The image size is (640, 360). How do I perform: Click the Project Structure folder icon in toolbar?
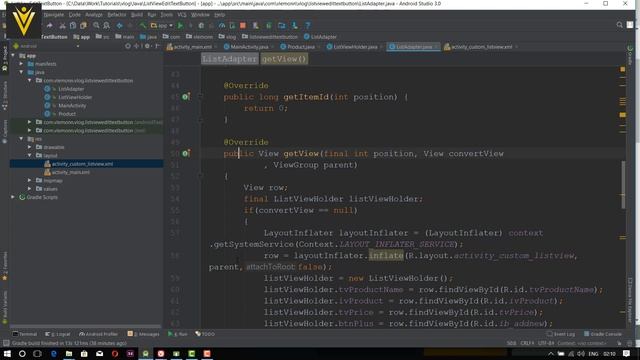[x=282, y=25]
